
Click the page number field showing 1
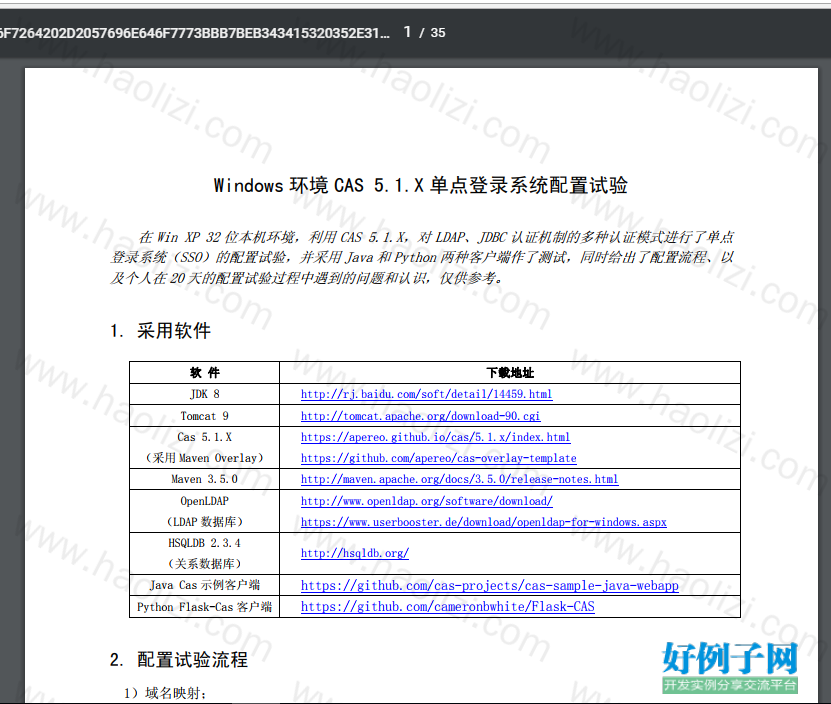(x=407, y=32)
